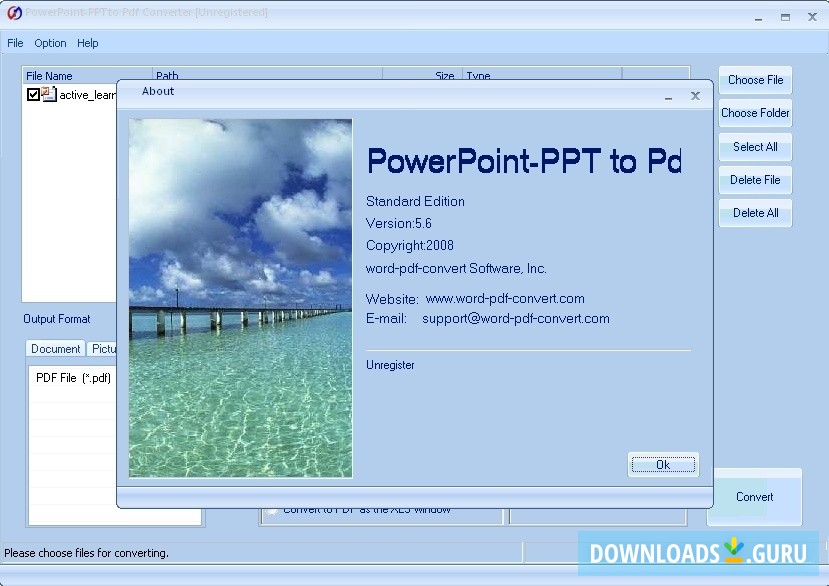This screenshot has height=586, width=829.
Task: Uncheck the active_learn file checkbox
Action: coord(33,95)
